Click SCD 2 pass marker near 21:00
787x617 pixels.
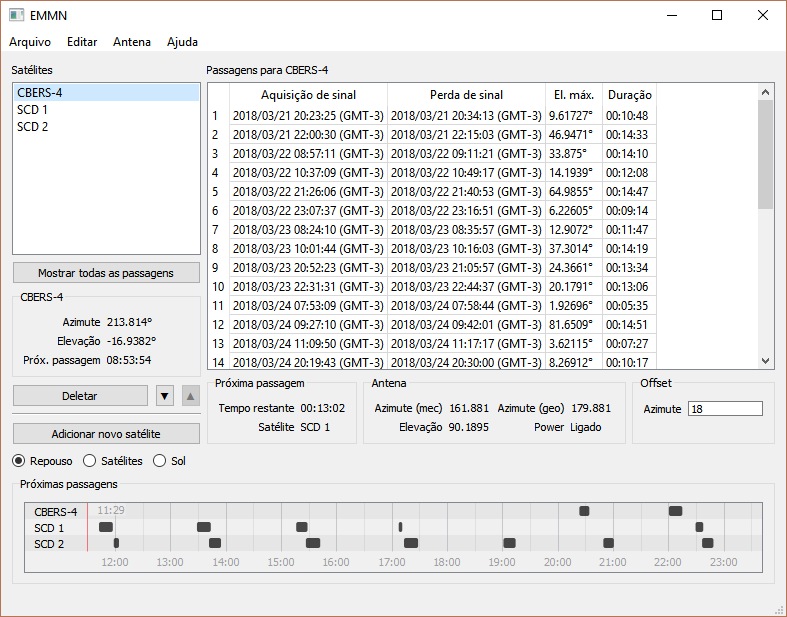coord(608,543)
